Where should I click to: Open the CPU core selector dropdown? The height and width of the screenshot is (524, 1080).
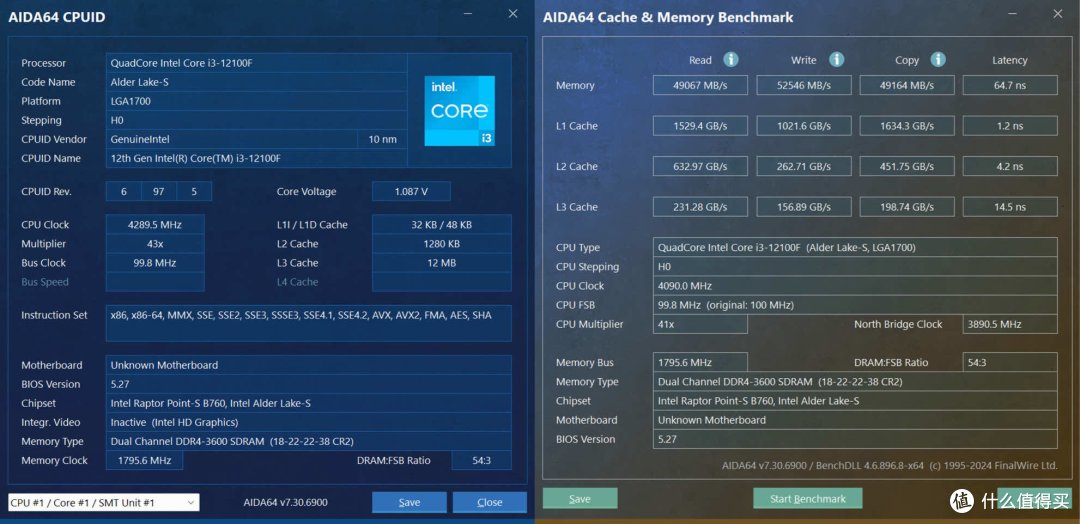[103, 503]
